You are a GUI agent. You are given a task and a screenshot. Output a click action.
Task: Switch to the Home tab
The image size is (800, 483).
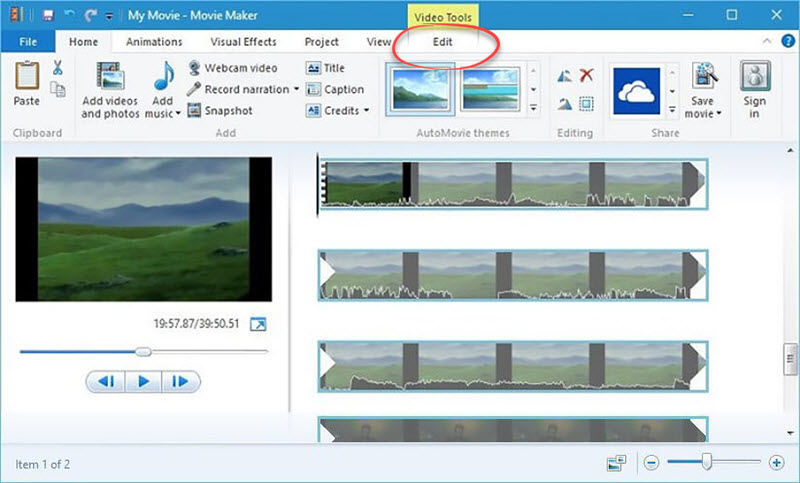pyautogui.click(x=83, y=42)
